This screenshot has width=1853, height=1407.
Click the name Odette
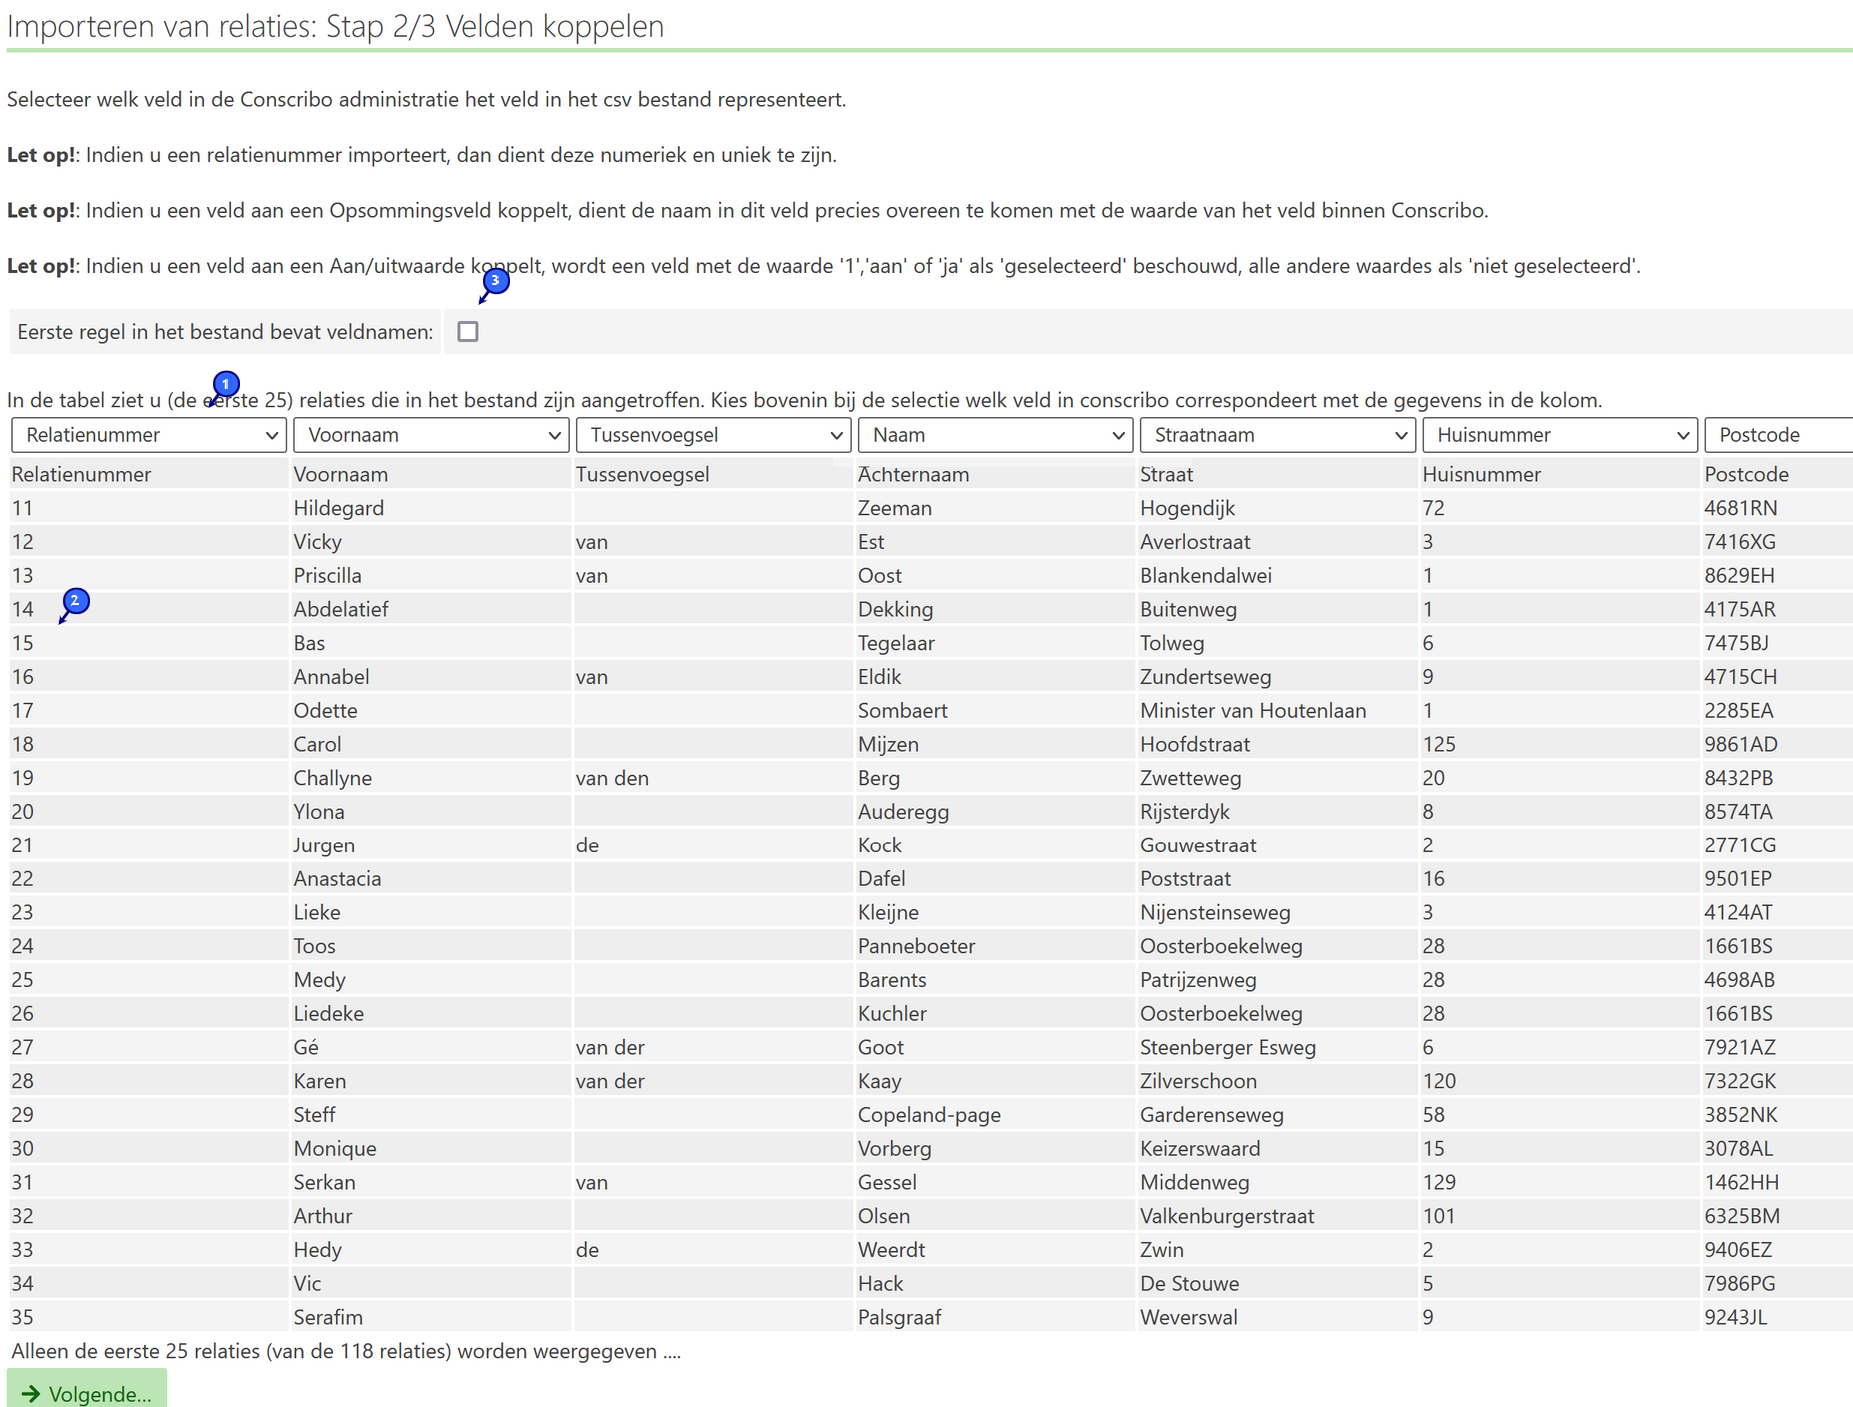click(x=325, y=711)
